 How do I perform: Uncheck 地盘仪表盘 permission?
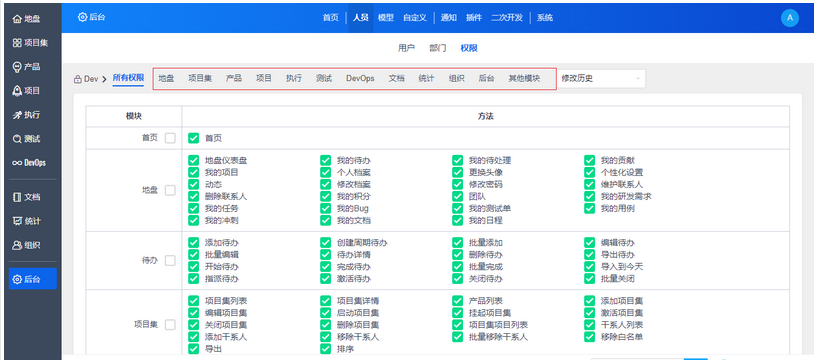194,160
